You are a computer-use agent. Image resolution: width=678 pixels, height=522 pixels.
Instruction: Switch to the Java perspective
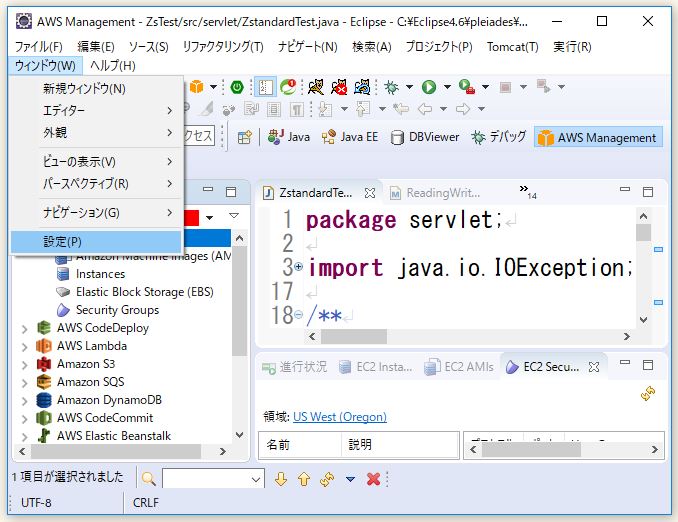[x=289, y=137]
